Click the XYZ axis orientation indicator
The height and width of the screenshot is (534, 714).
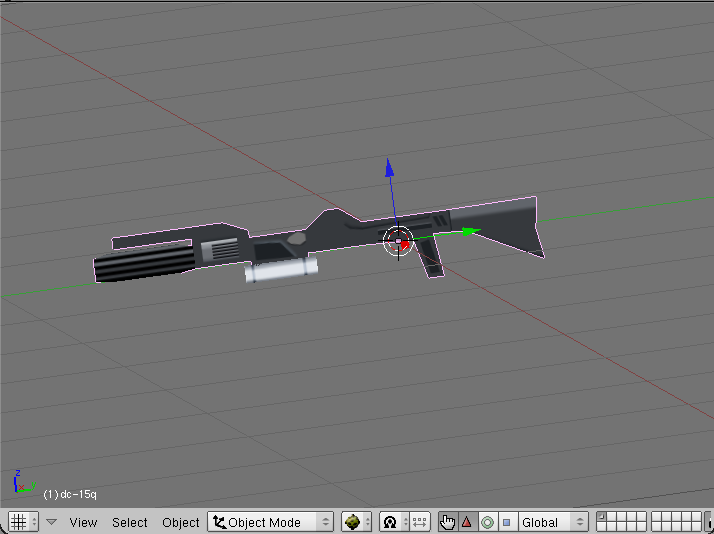(24, 482)
